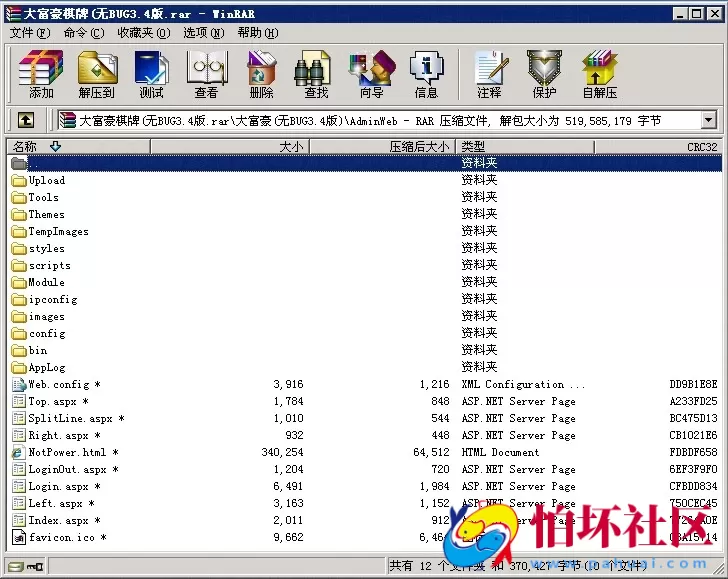The image size is (728, 579).
Task: Open the 选项(N) menu
Action: tap(203, 33)
